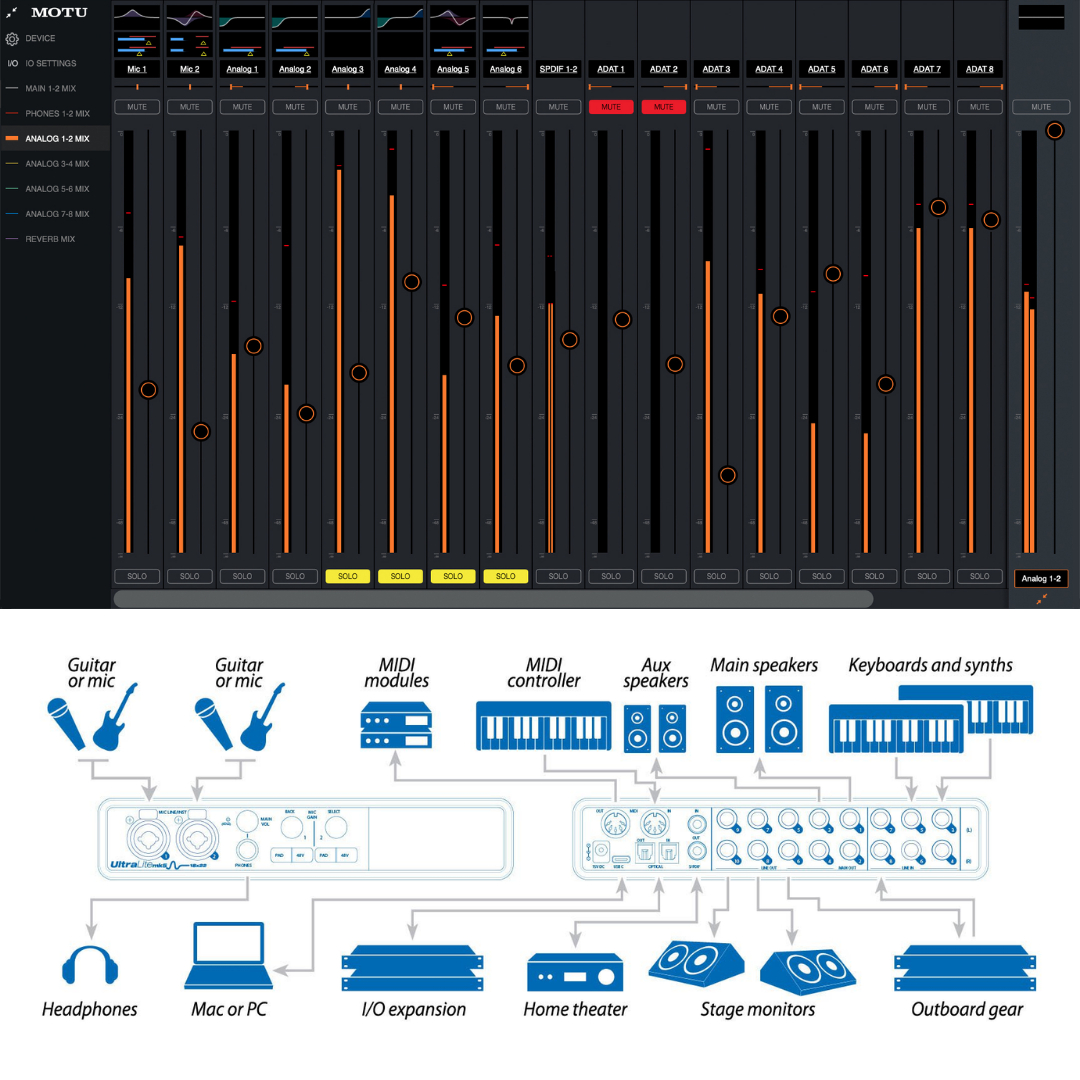Open the Reverb Mix view

coord(55,239)
